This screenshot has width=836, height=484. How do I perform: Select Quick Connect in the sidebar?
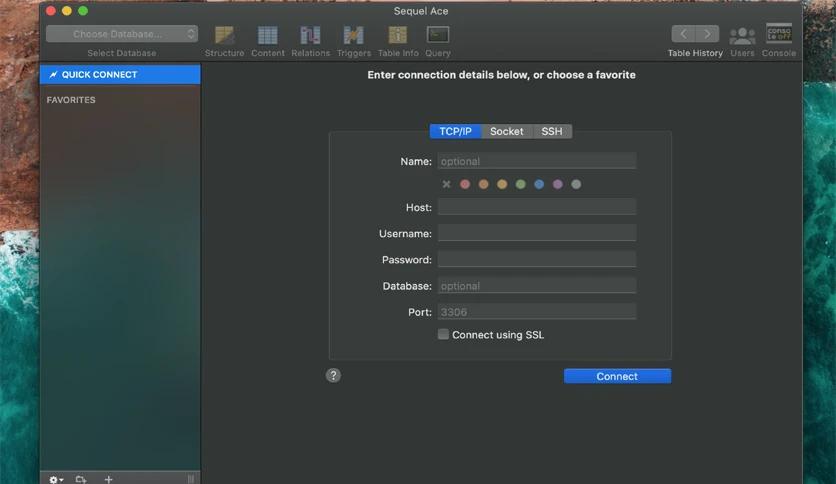120,75
